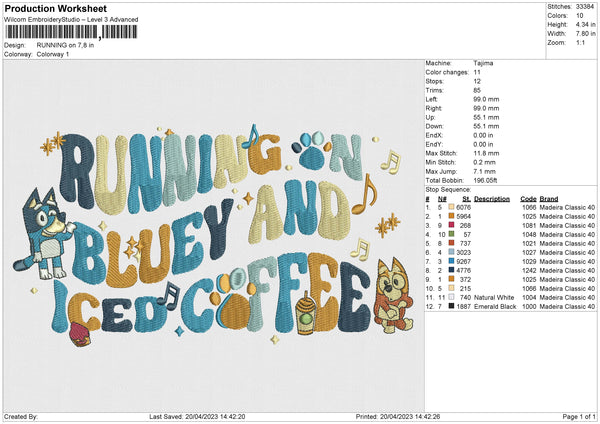Viewport: 600px width, 424px height.
Task: Choose the pink-red swatch in stop 3
Action: pyautogui.click(x=454, y=226)
